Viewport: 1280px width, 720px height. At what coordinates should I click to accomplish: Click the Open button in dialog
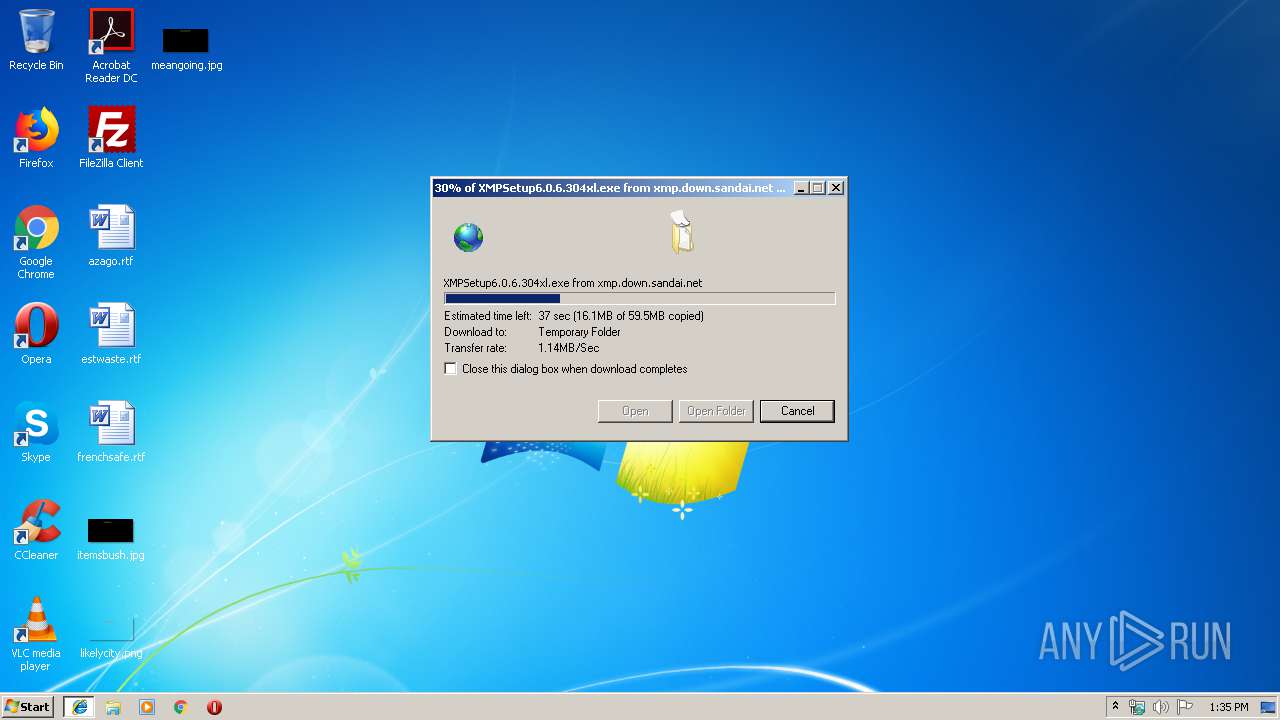click(x=635, y=411)
